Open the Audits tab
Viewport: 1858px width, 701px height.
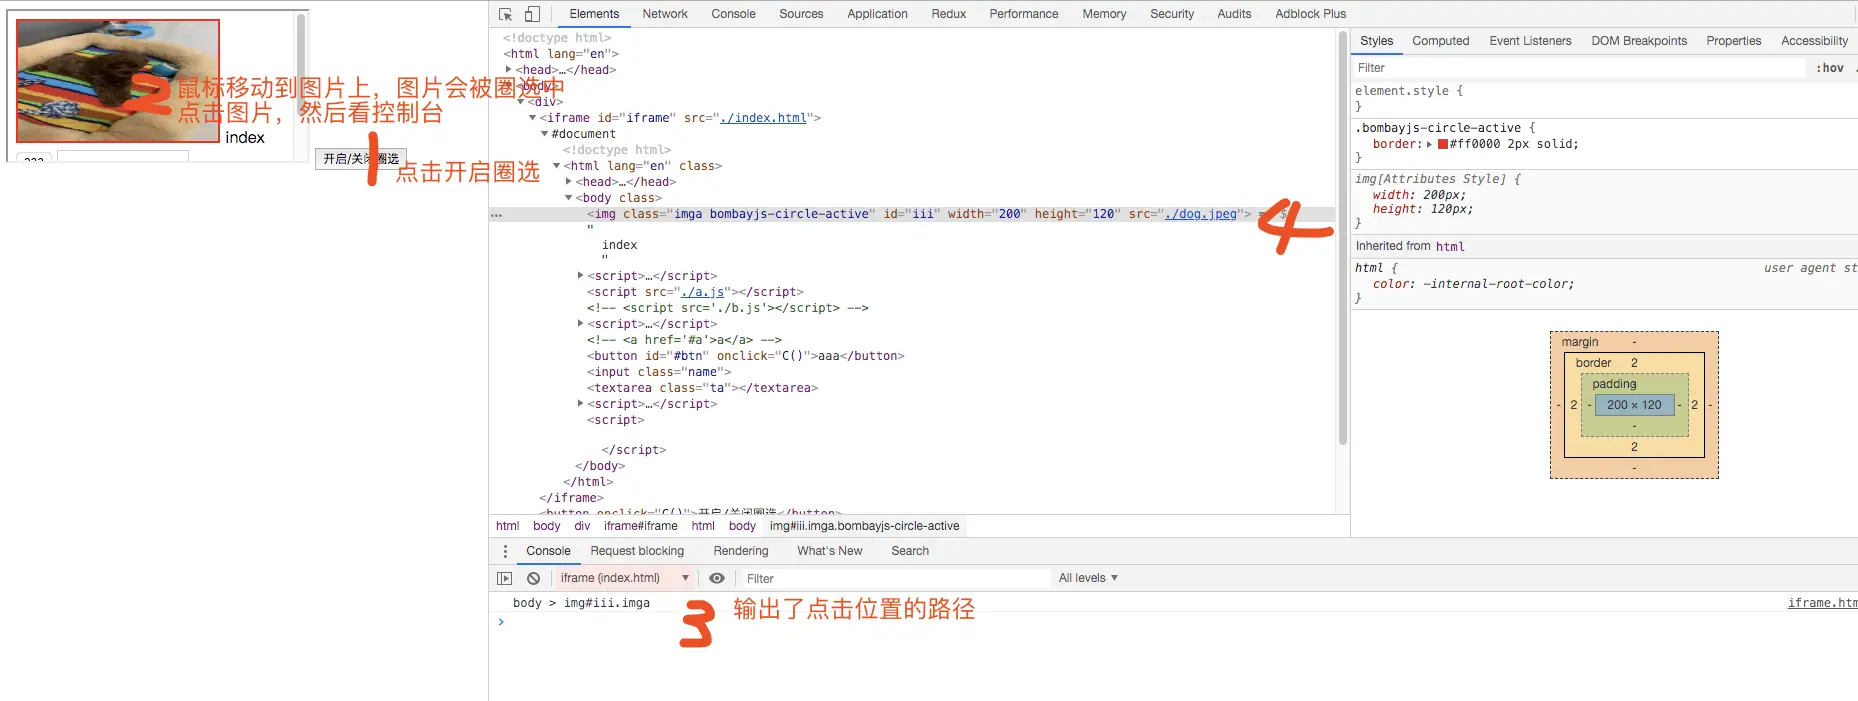pyautogui.click(x=1234, y=14)
